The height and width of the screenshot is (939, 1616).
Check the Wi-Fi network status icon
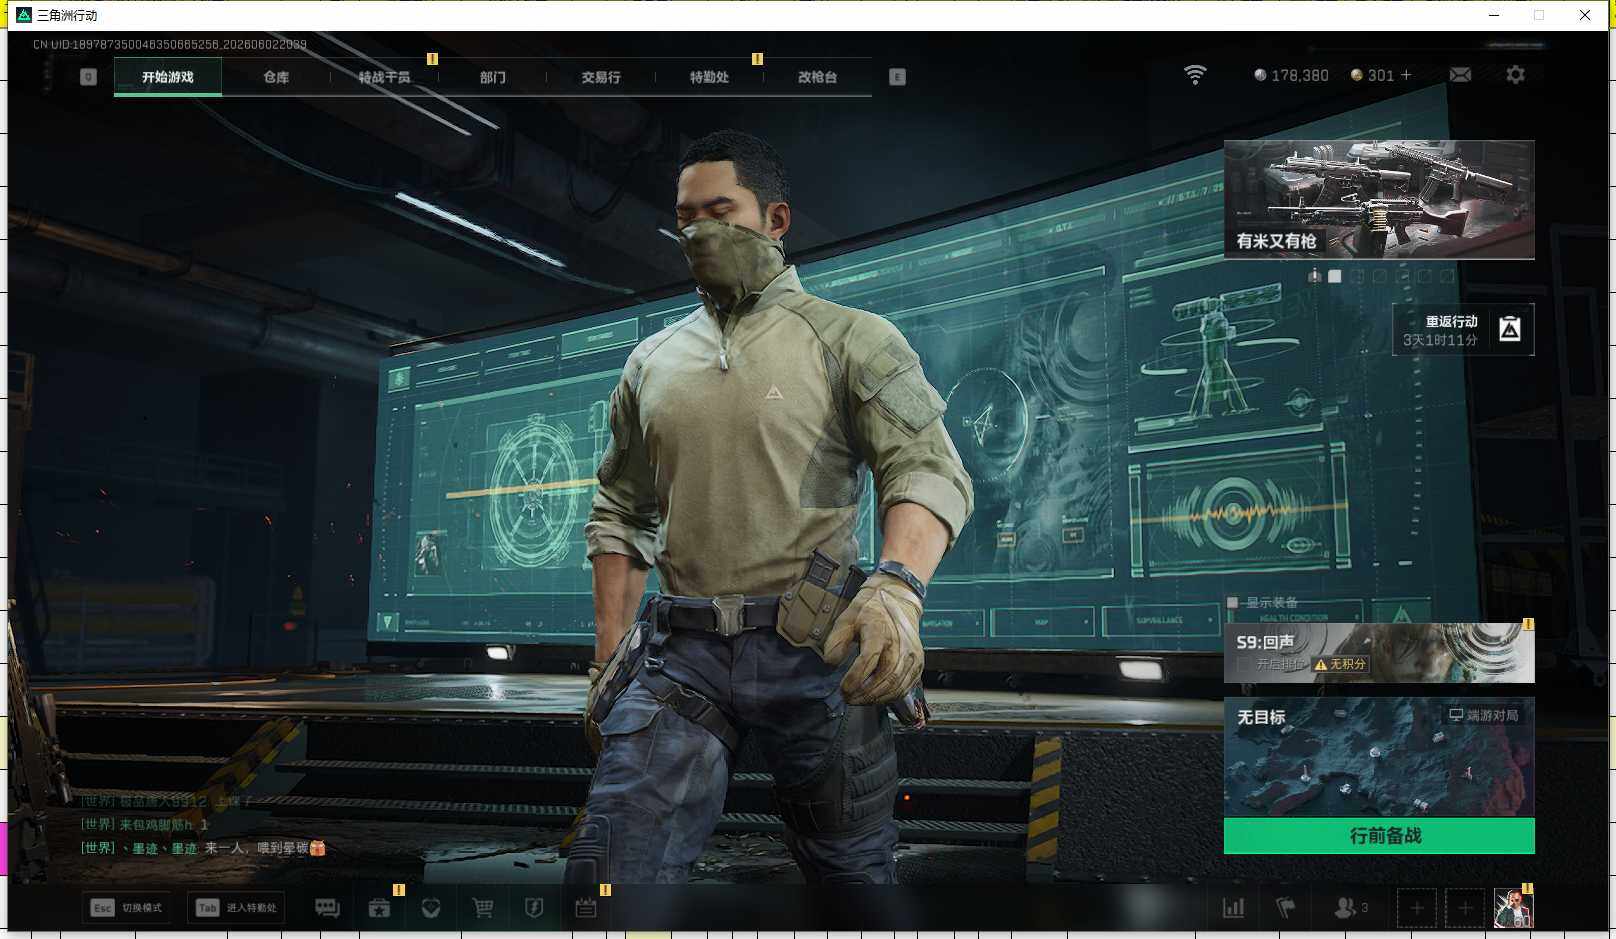[1195, 75]
